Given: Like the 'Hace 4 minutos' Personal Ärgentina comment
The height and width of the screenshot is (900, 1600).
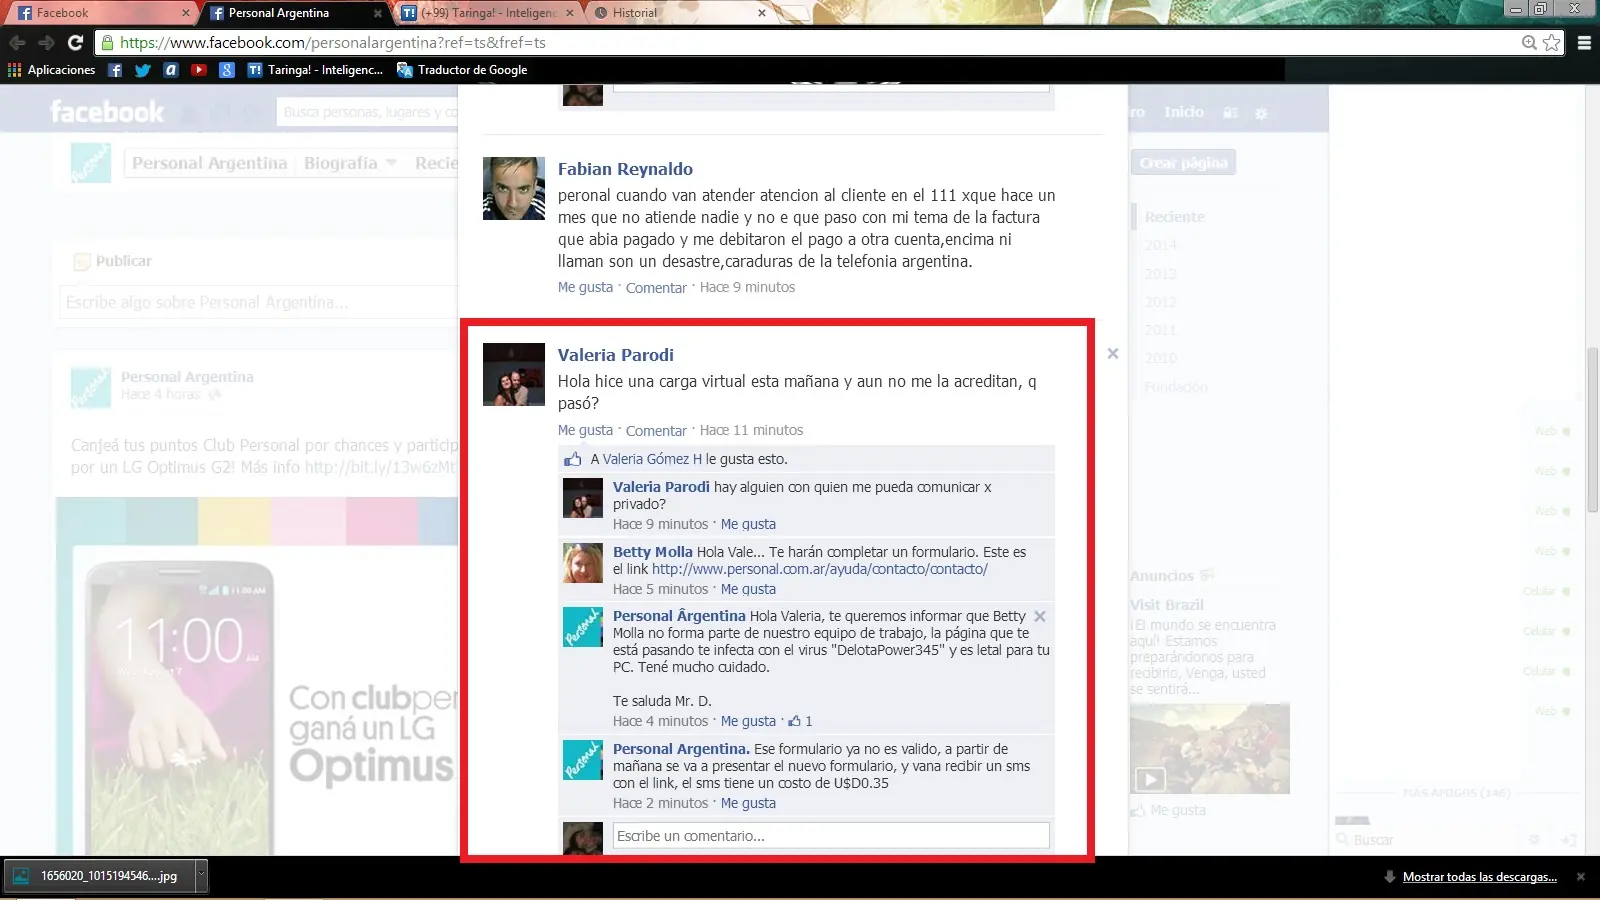Looking at the screenshot, I should click(x=748, y=721).
